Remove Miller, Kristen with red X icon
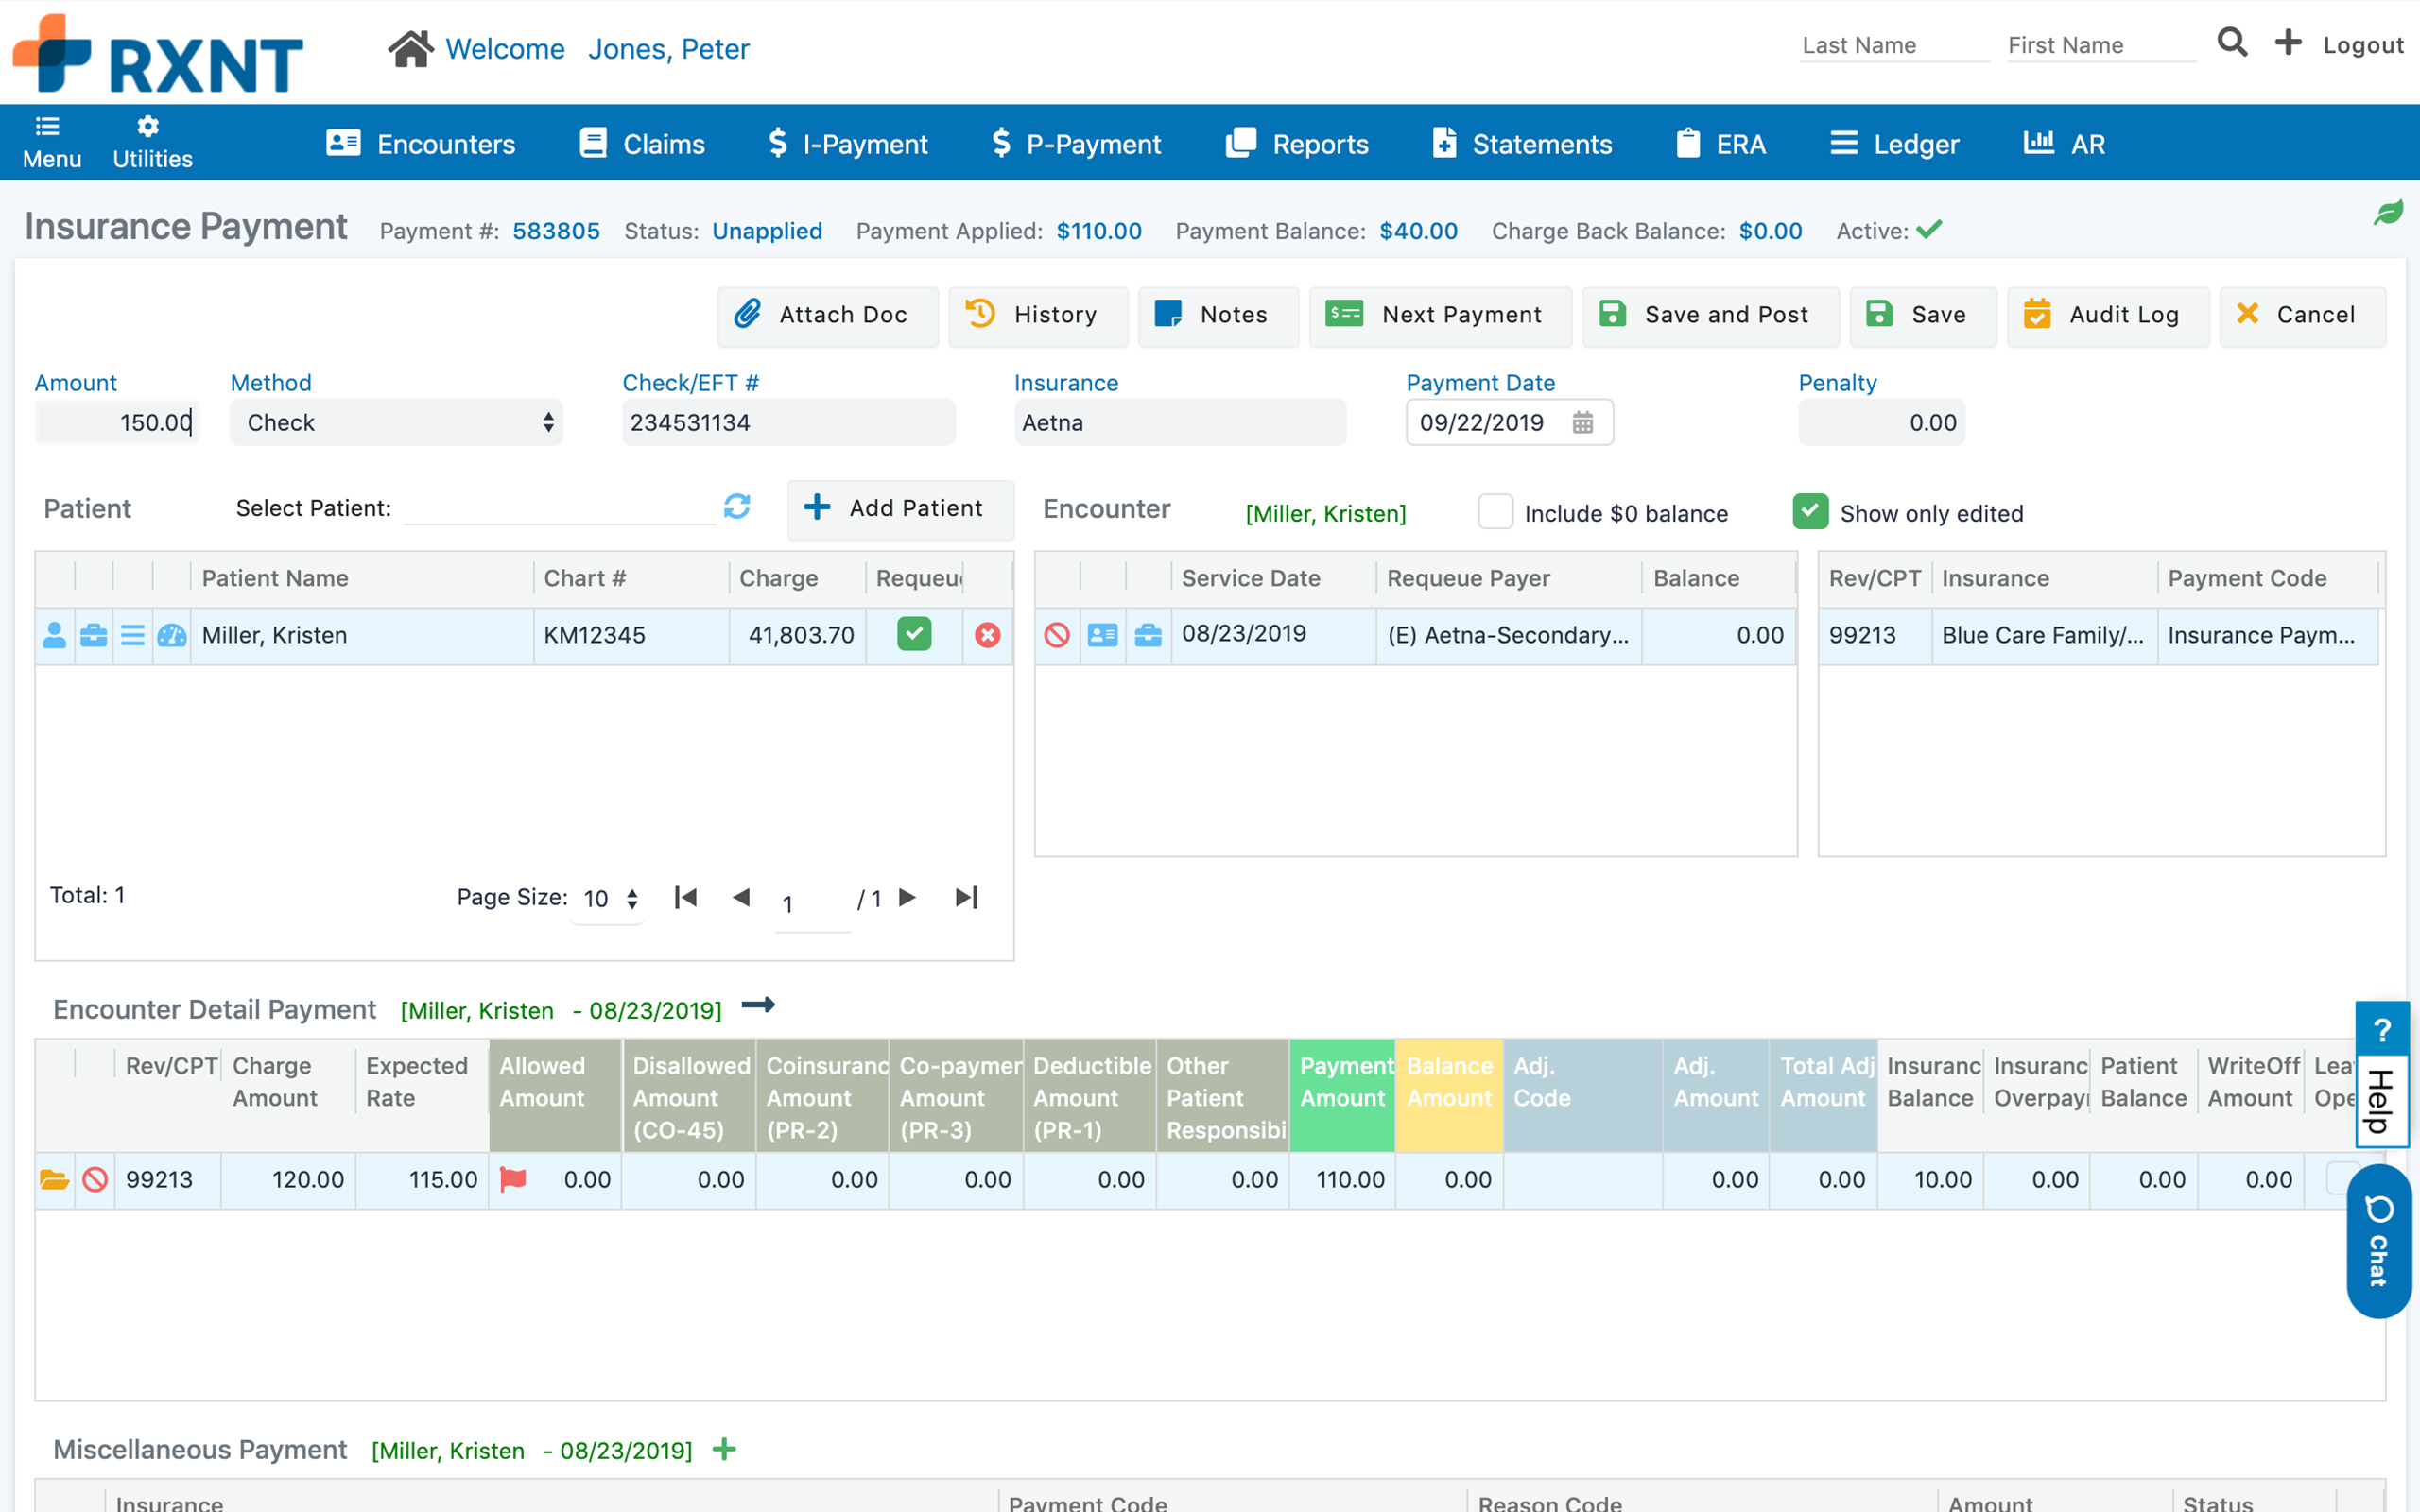This screenshot has width=2420, height=1512. coord(987,635)
